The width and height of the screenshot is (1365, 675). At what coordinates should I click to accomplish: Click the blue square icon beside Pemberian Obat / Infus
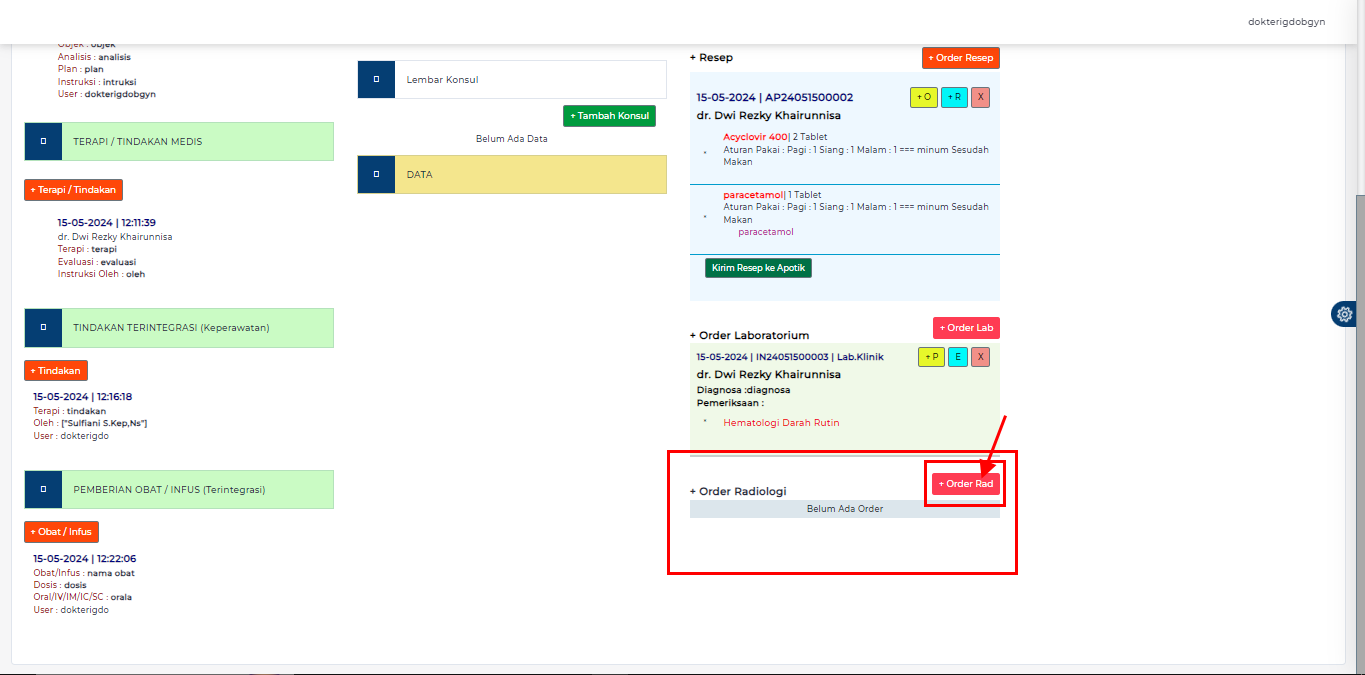coord(43,490)
